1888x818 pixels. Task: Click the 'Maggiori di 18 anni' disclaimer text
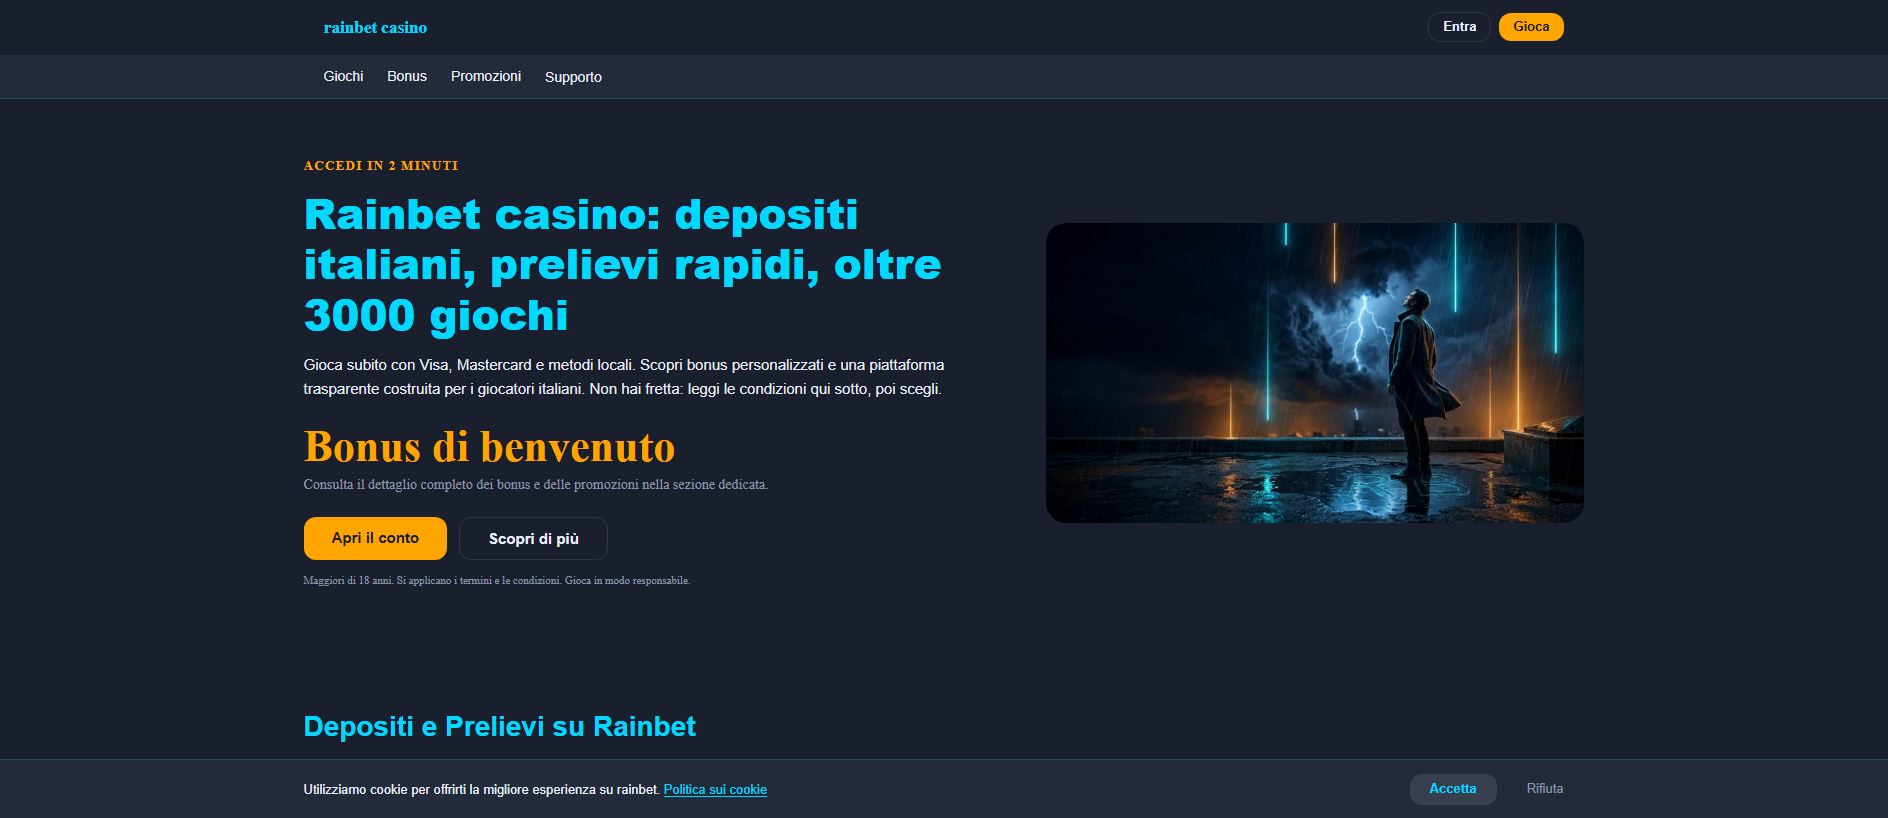(x=497, y=581)
